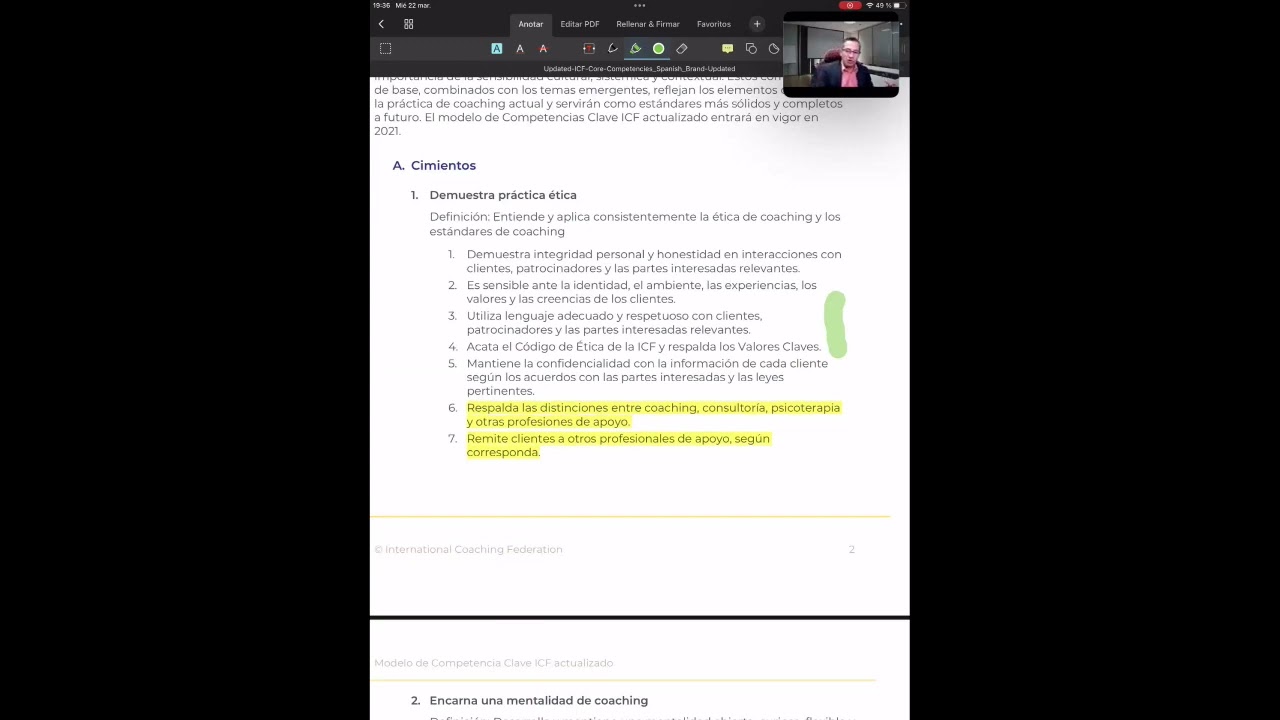The height and width of the screenshot is (720, 1280).
Task: Select the underline text tool
Action: pyautogui.click(x=520, y=48)
